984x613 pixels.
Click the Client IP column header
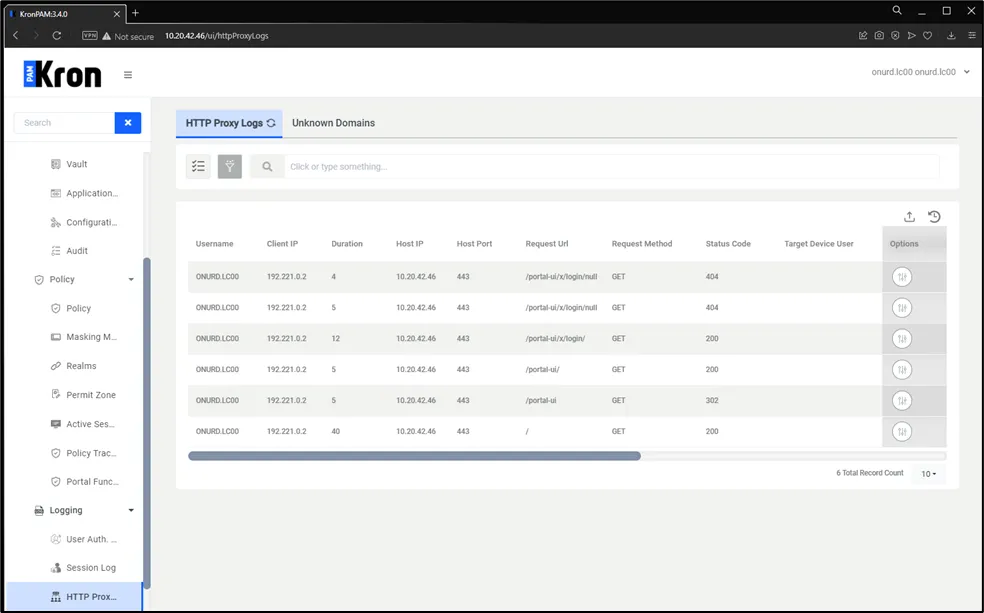(282, 243)
